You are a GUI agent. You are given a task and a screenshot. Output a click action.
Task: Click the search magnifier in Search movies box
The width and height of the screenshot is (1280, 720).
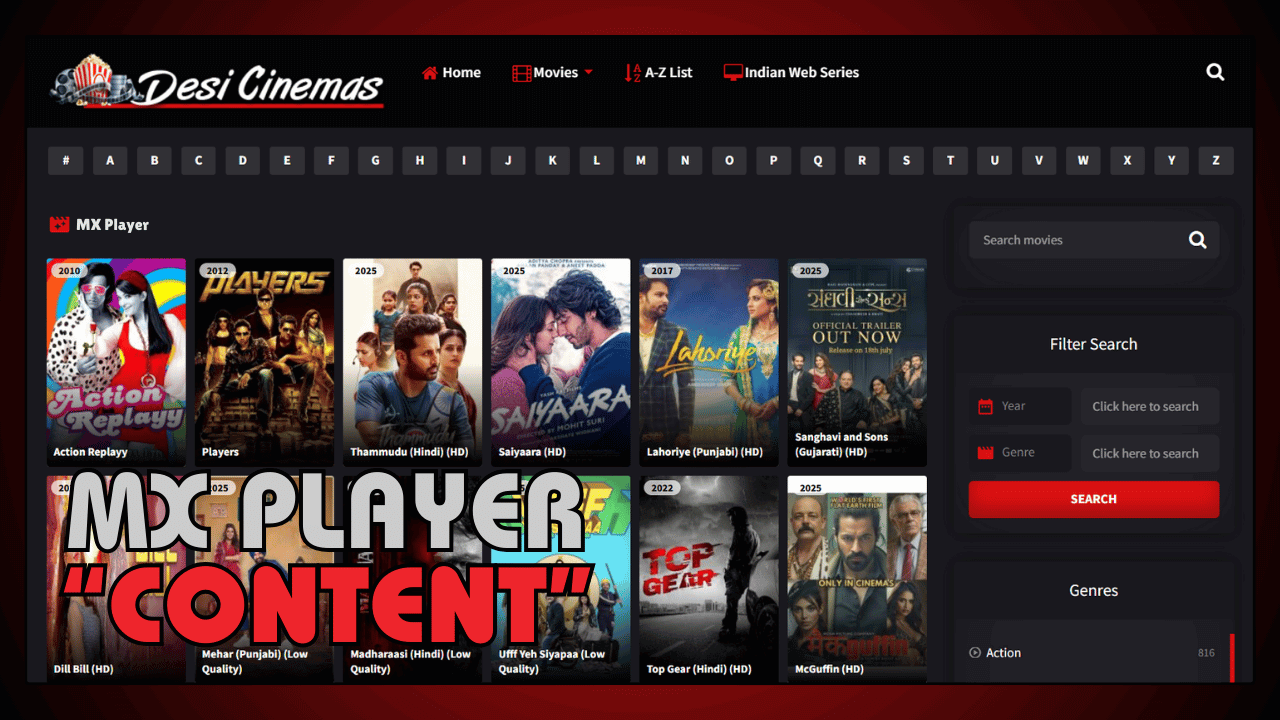[x=1198, y=240]
